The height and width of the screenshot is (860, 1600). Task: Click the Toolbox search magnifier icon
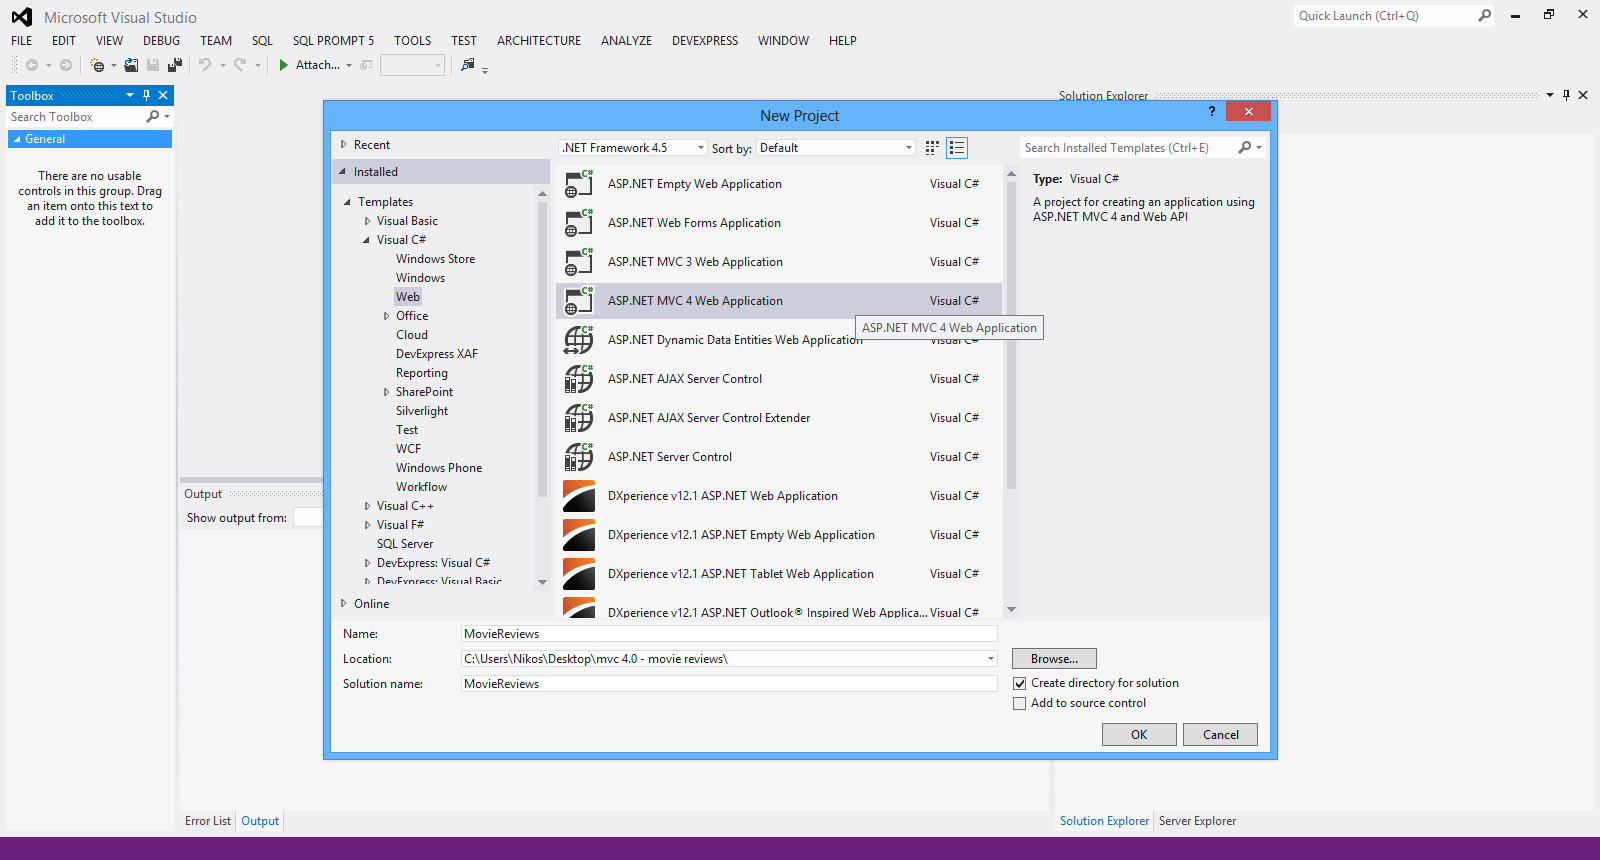pyautogui.click(x=153, y=117)
